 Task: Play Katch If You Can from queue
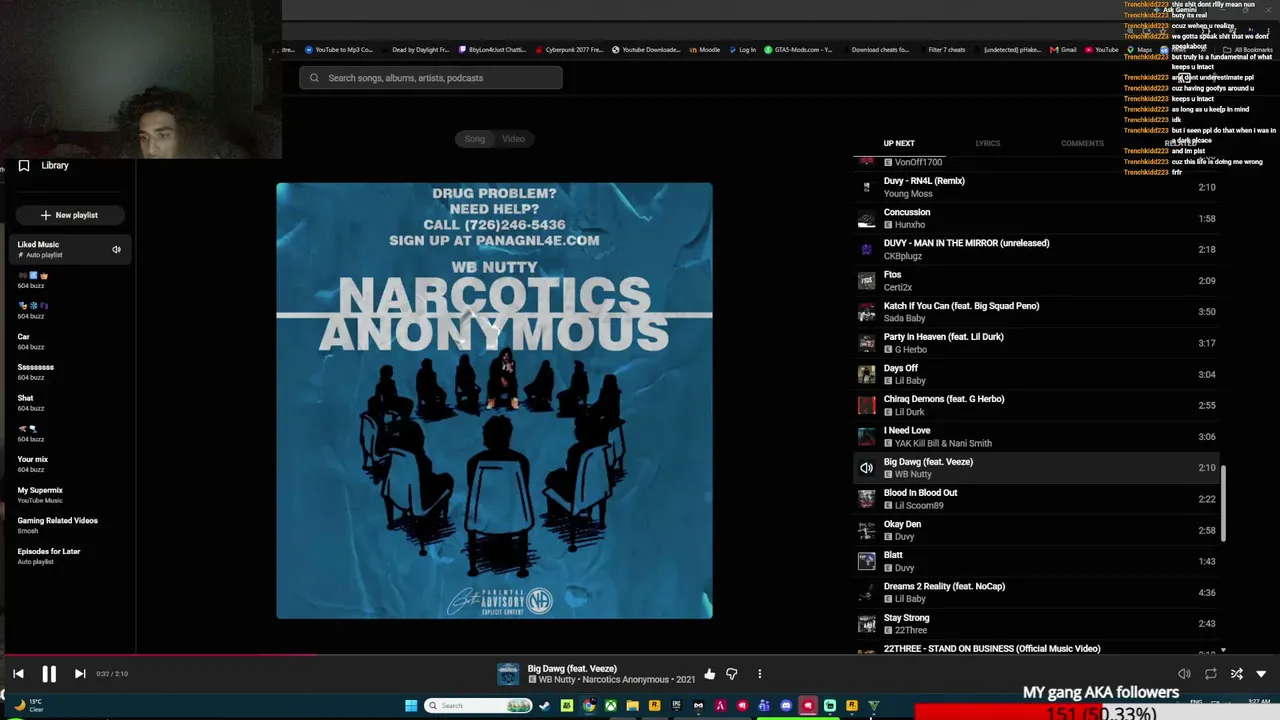1037,312
